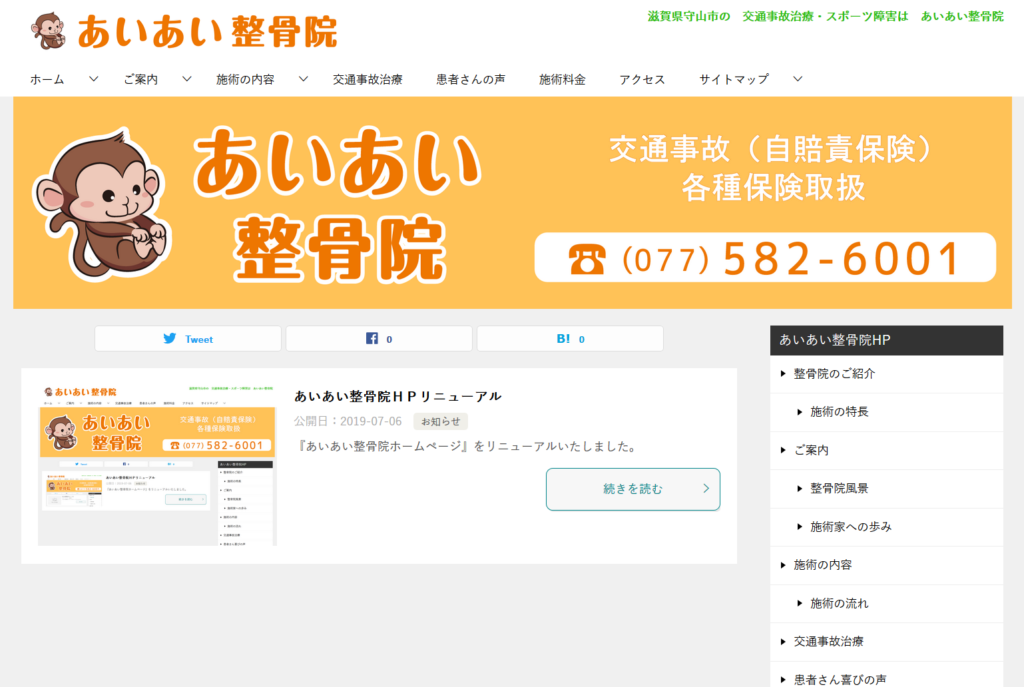The image size is (1024, 687).
Task: Go to アクセス via the menu bar
Action: tap(641, 77)
